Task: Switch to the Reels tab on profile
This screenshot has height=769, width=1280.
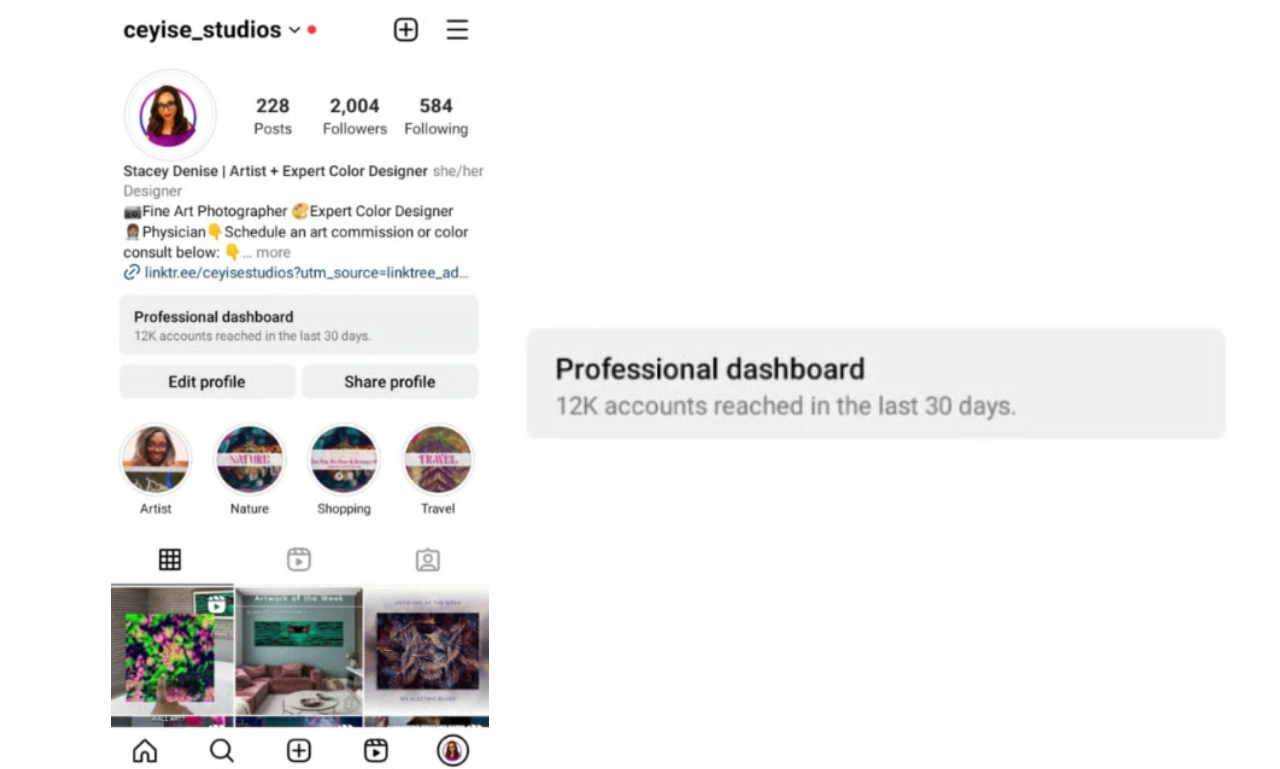Action: click(299, 559)
